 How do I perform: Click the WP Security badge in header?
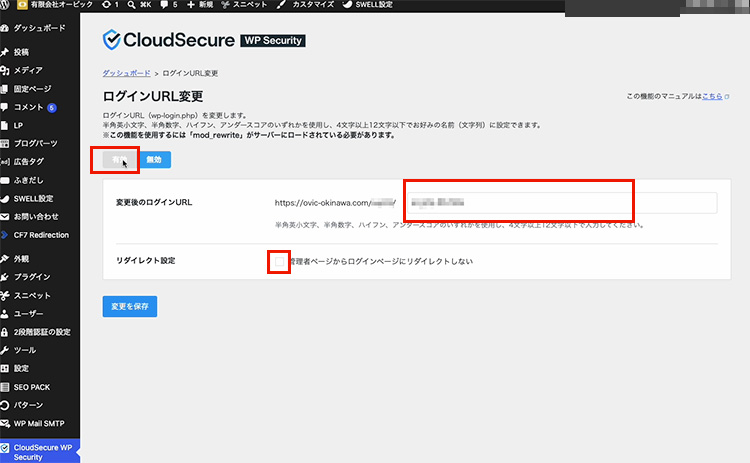pos(273,41)
